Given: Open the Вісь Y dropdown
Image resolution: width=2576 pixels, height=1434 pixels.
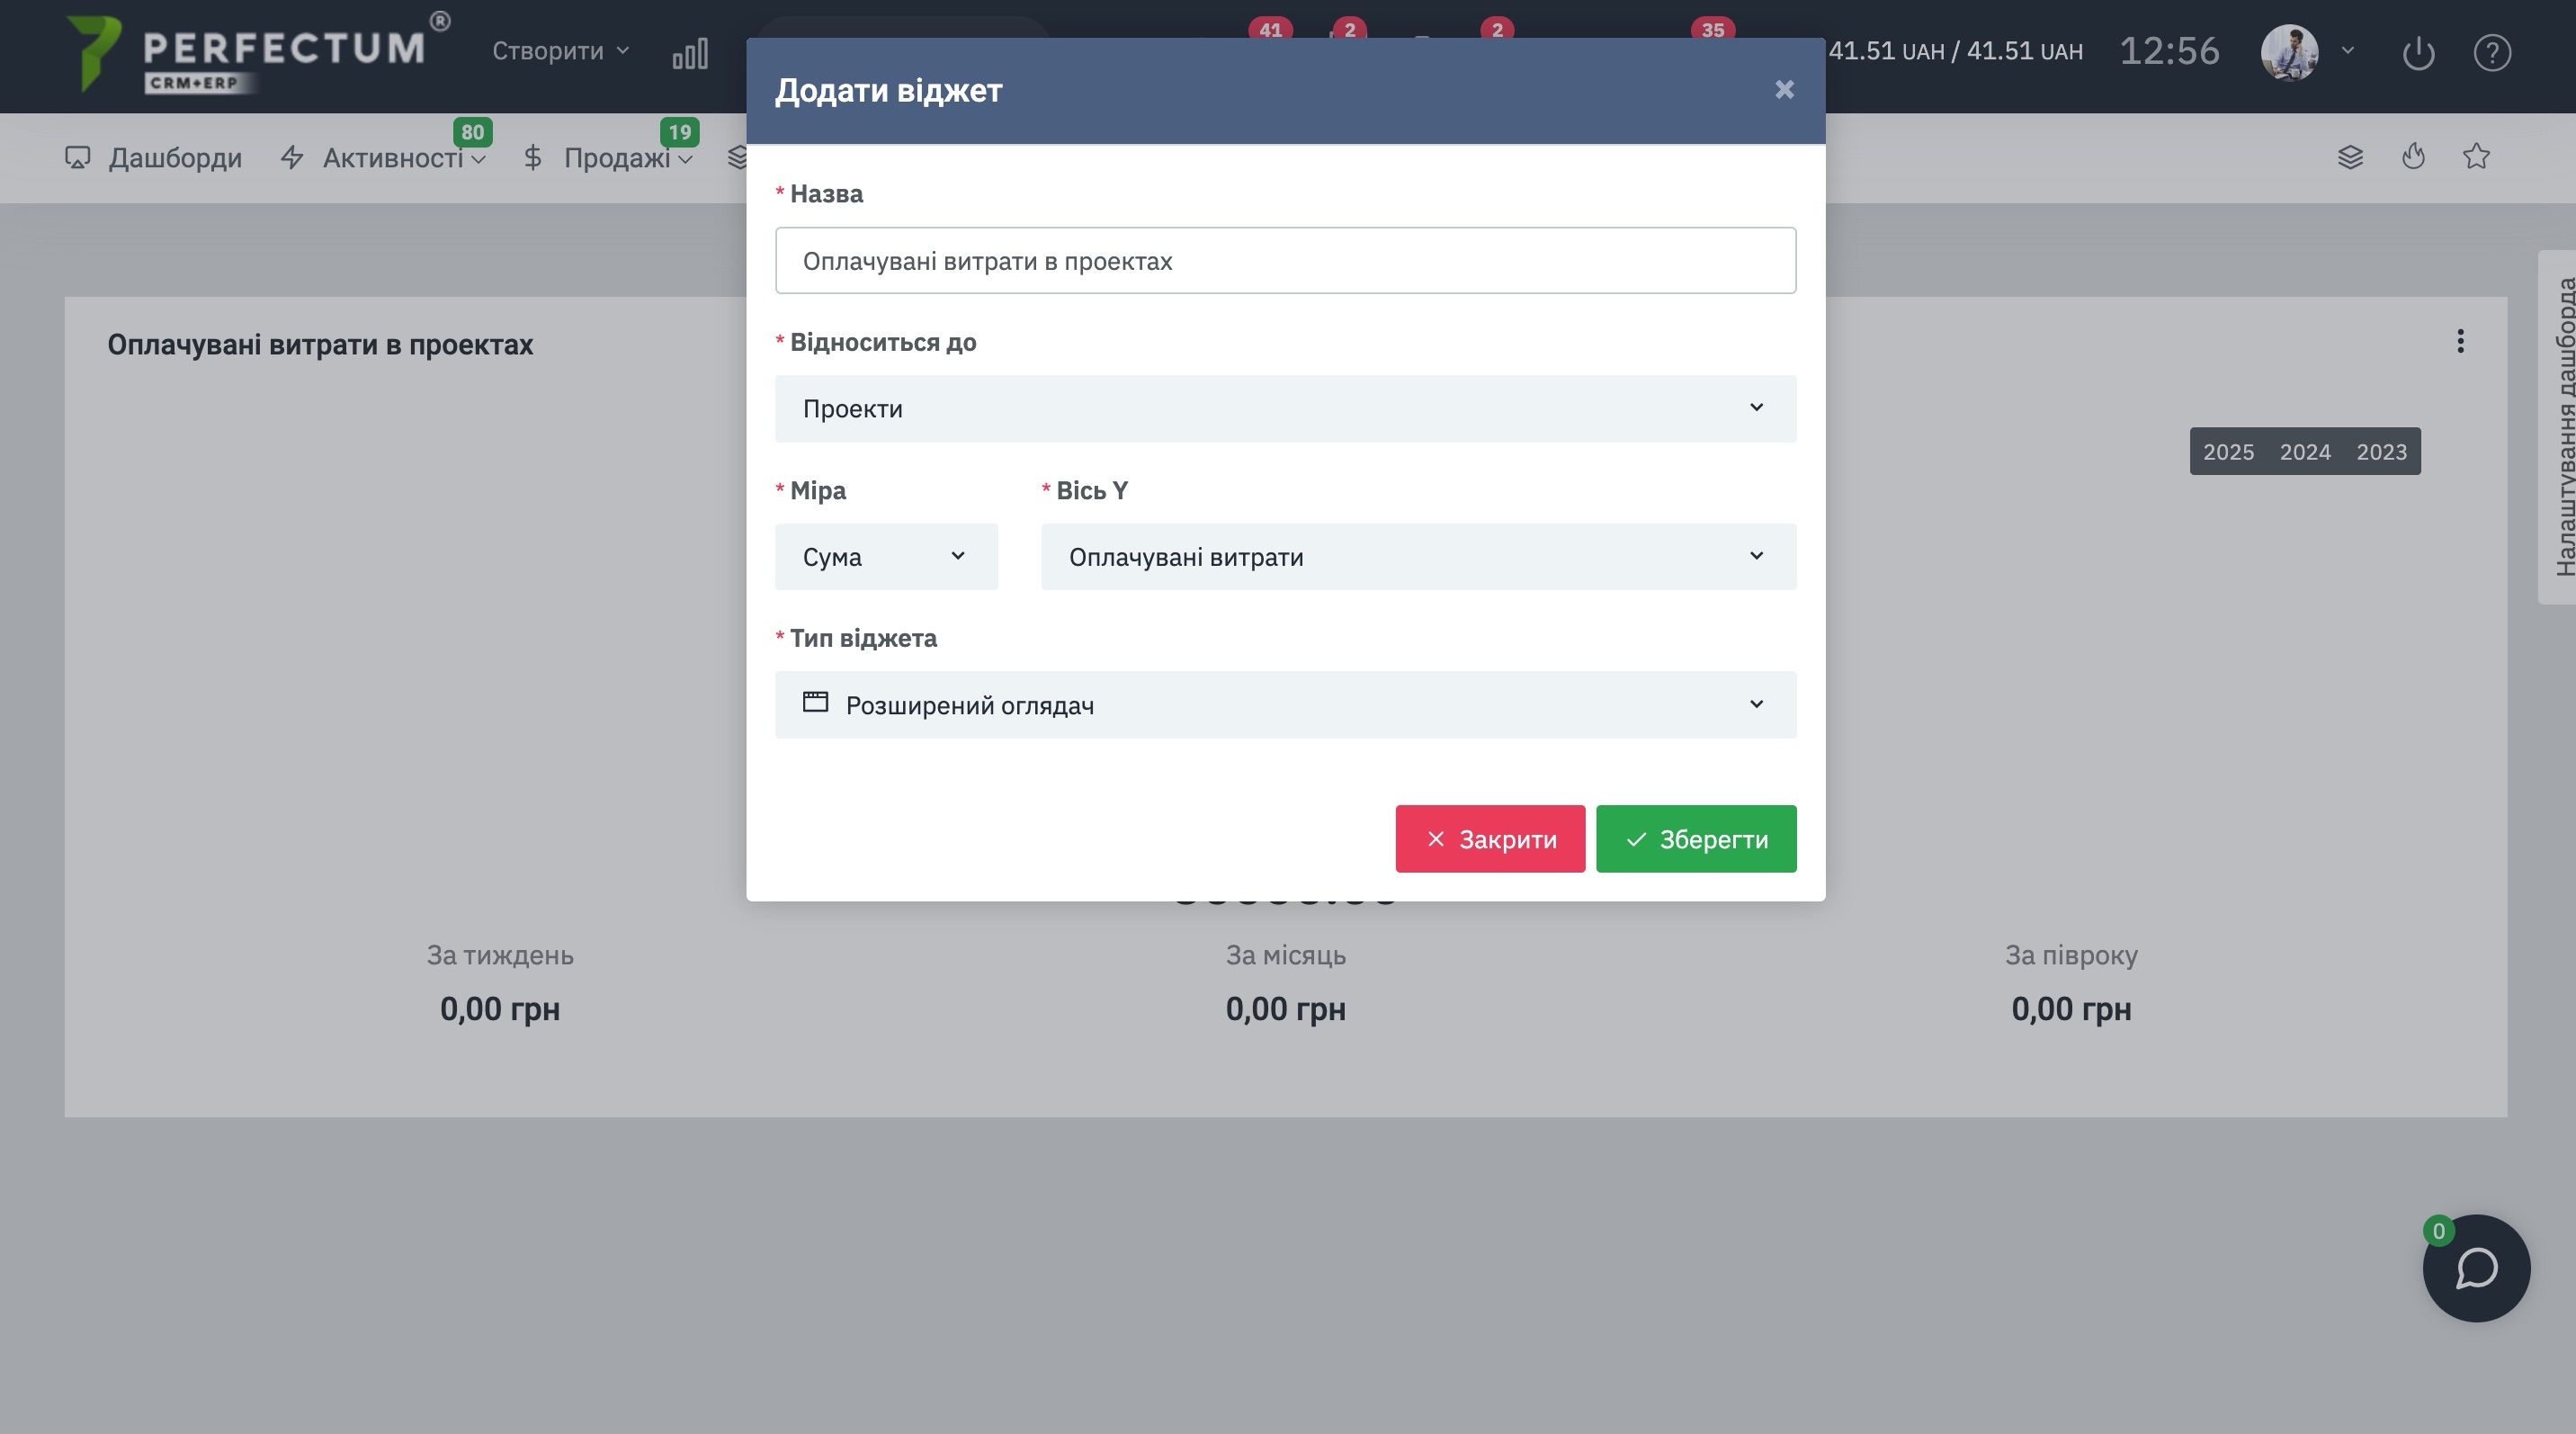Looking at the screenshot, I should pyautogui.click(x=1418, y=557).
